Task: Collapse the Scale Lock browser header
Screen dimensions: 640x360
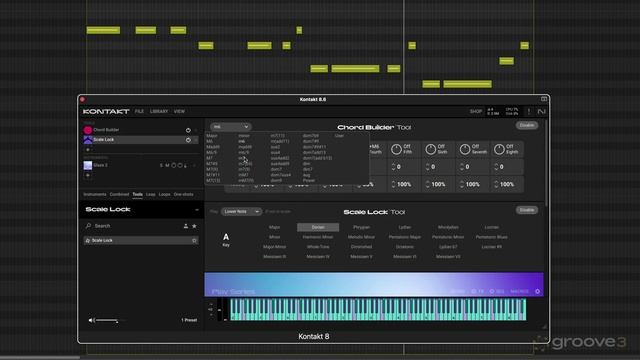Action: (x=197, y=210)
